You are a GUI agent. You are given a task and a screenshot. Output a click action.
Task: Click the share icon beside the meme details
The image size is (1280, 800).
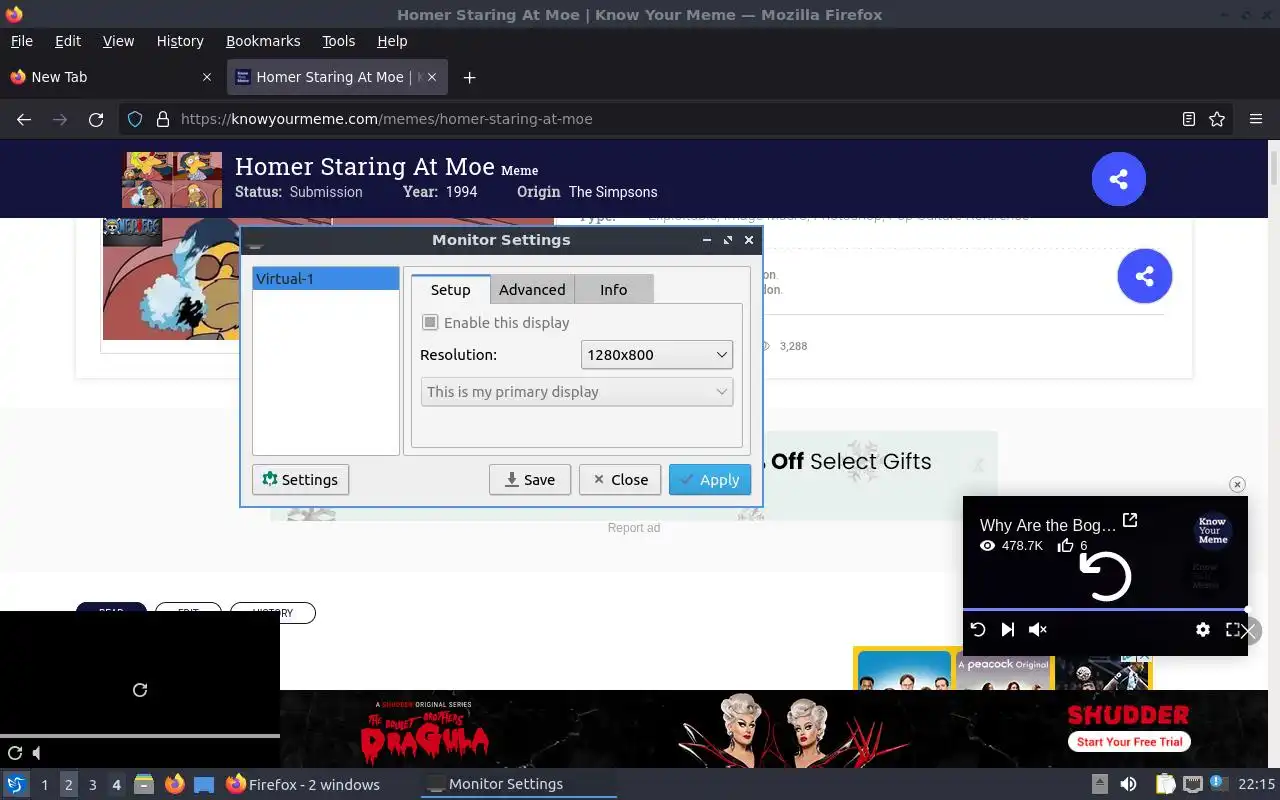1144,276
